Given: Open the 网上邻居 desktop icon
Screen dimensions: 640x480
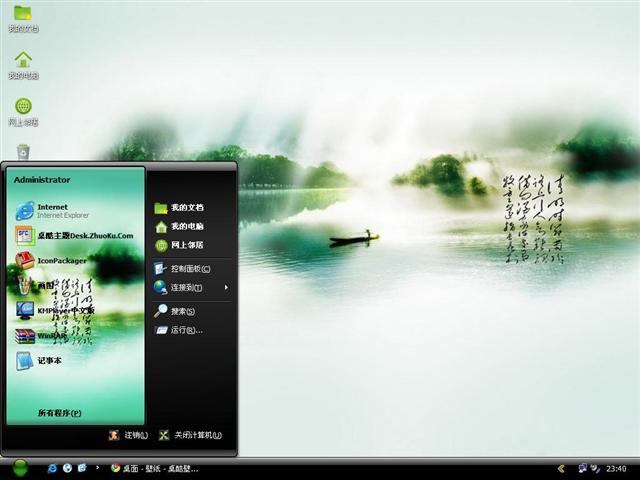Looking at the screenshot, I should click(23, 111).
